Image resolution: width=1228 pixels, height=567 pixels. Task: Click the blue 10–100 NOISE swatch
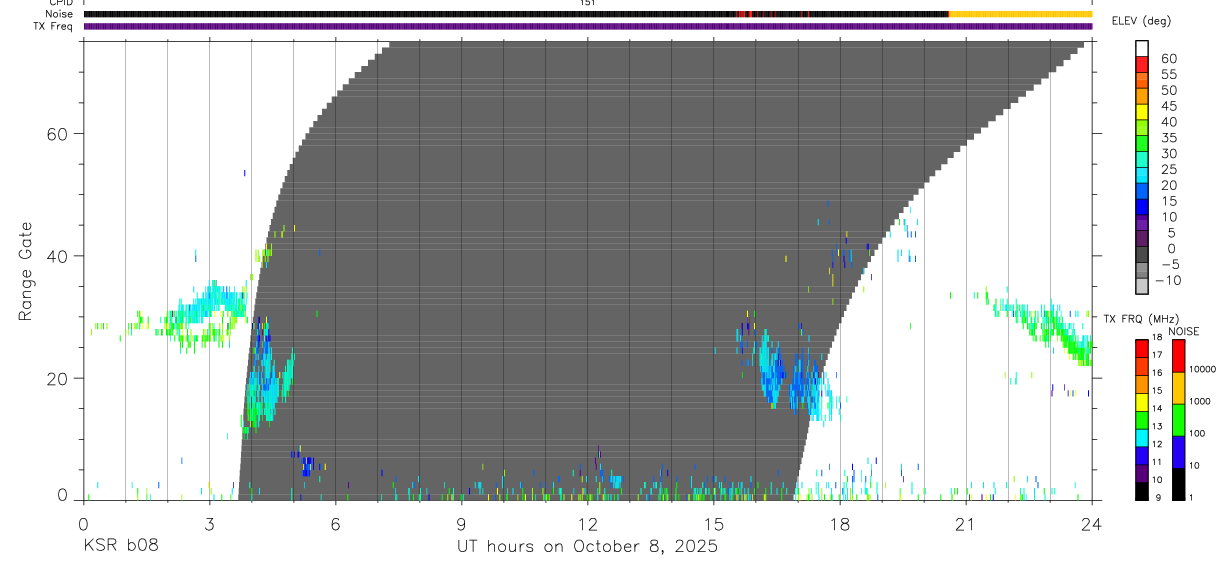coord(1179,452)
